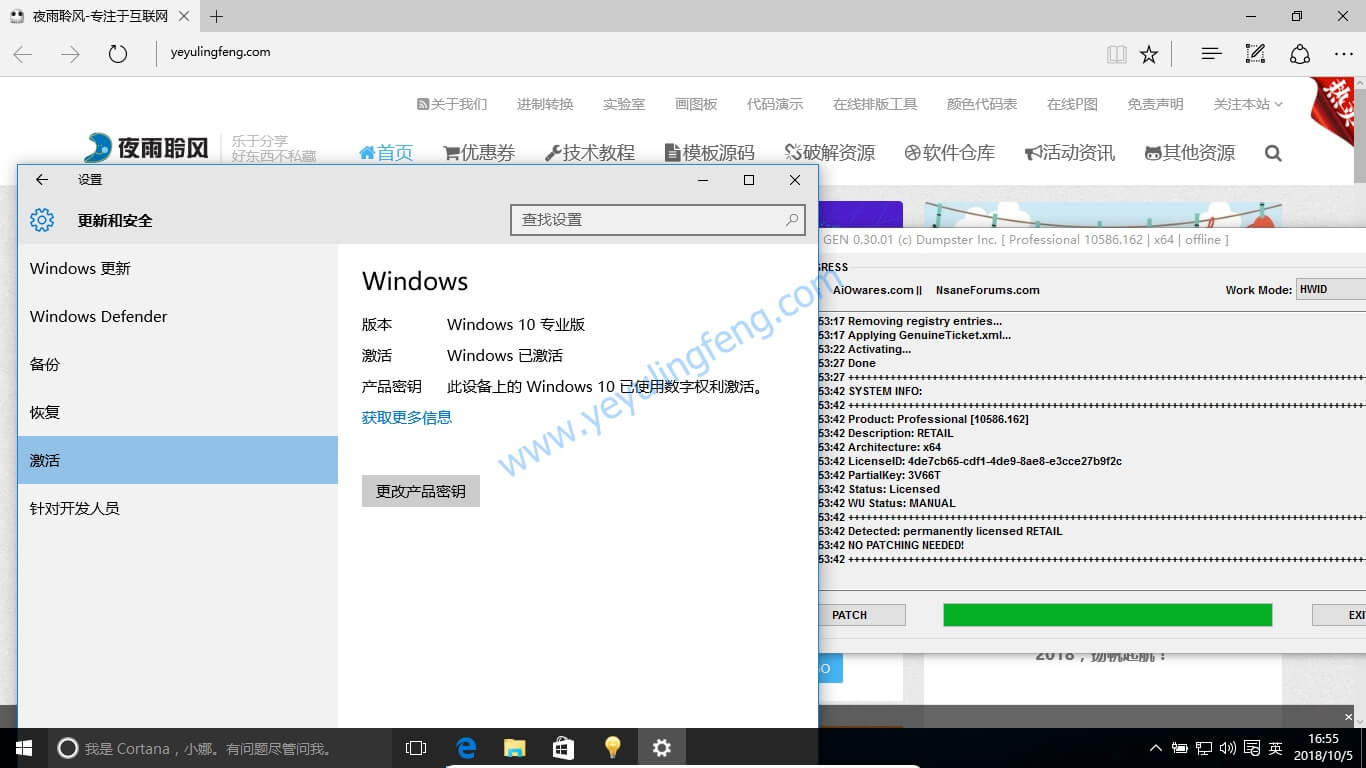Open the 代码演示 link
The image size is (1366, 768).
[x=775, y=104]
